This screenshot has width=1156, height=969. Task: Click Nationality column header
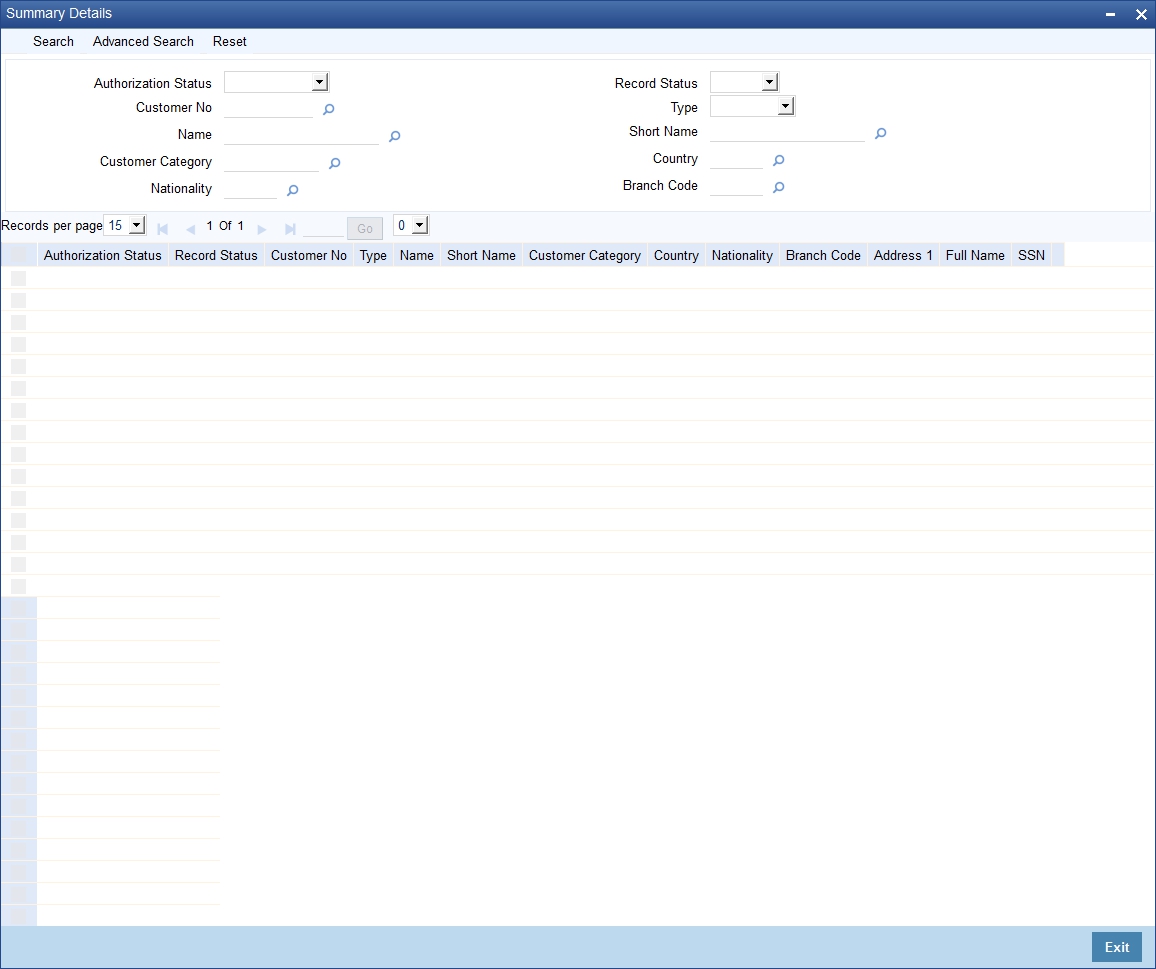(742, 255)
